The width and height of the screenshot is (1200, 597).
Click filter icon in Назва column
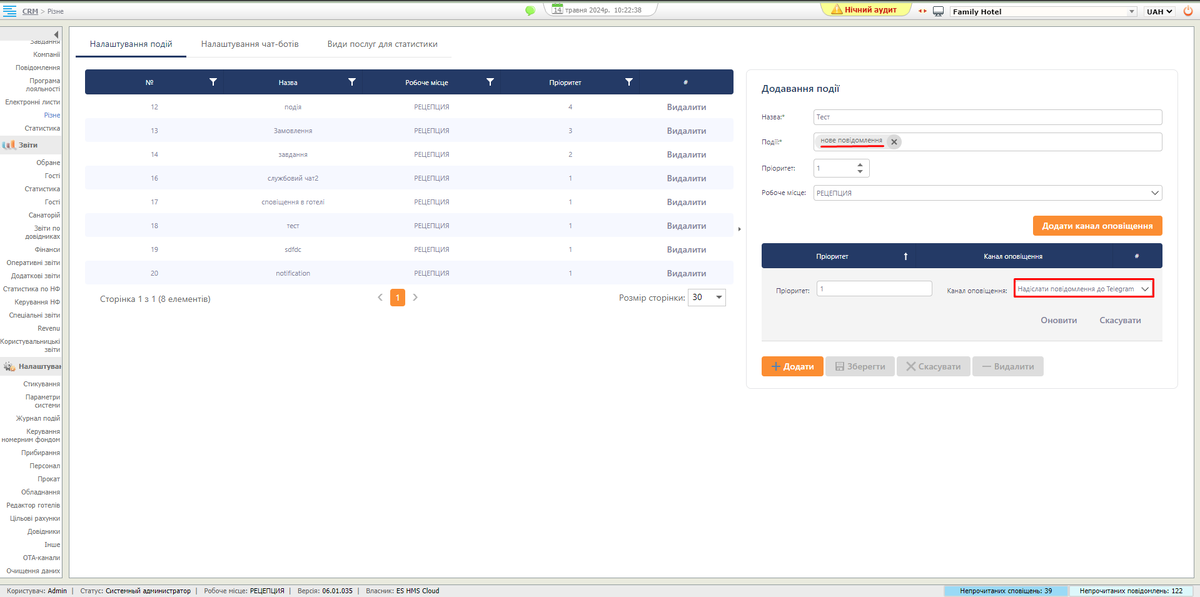[352, 82]
